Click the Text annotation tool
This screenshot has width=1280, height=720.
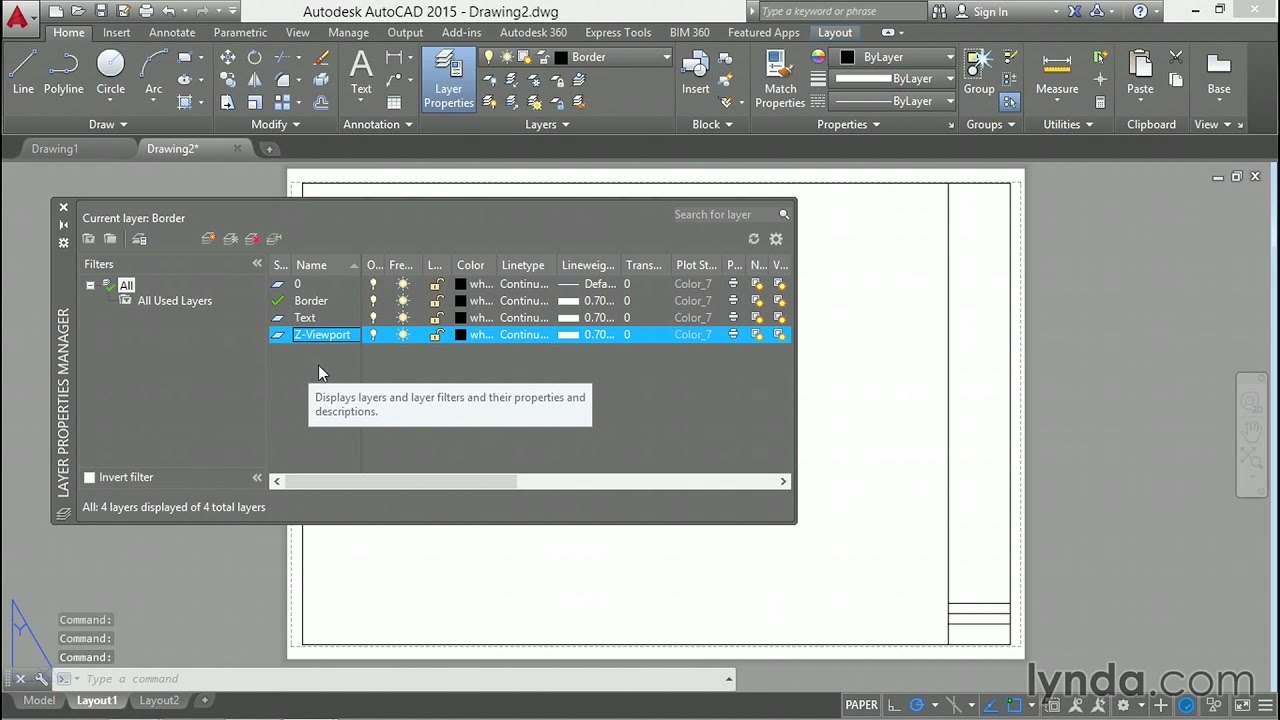(x=361, y=74)
